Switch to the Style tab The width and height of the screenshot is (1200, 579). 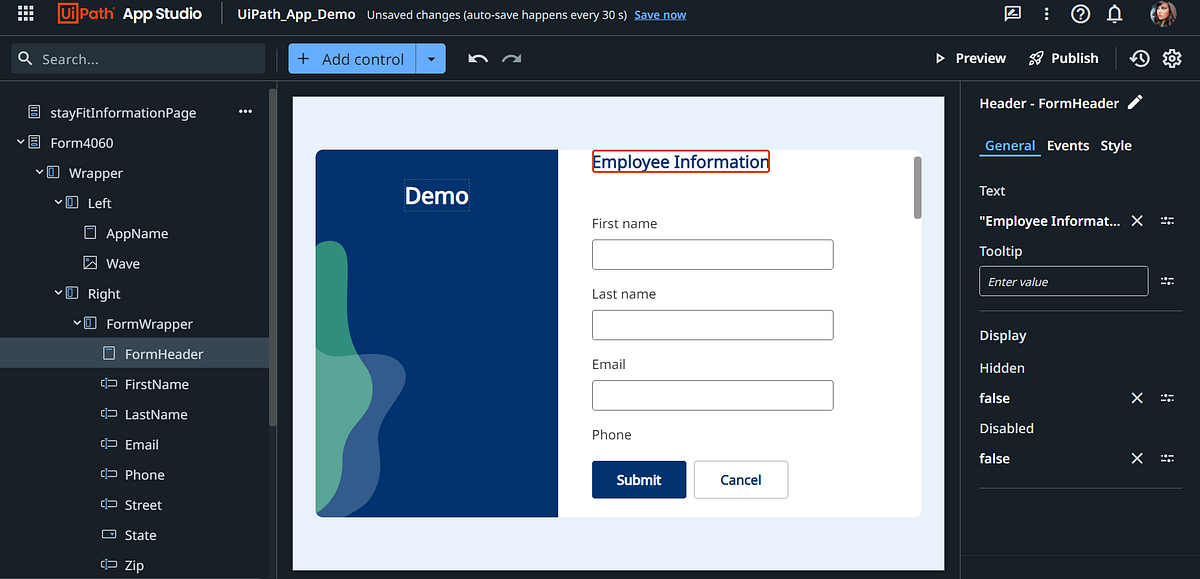coord(1115,145)
